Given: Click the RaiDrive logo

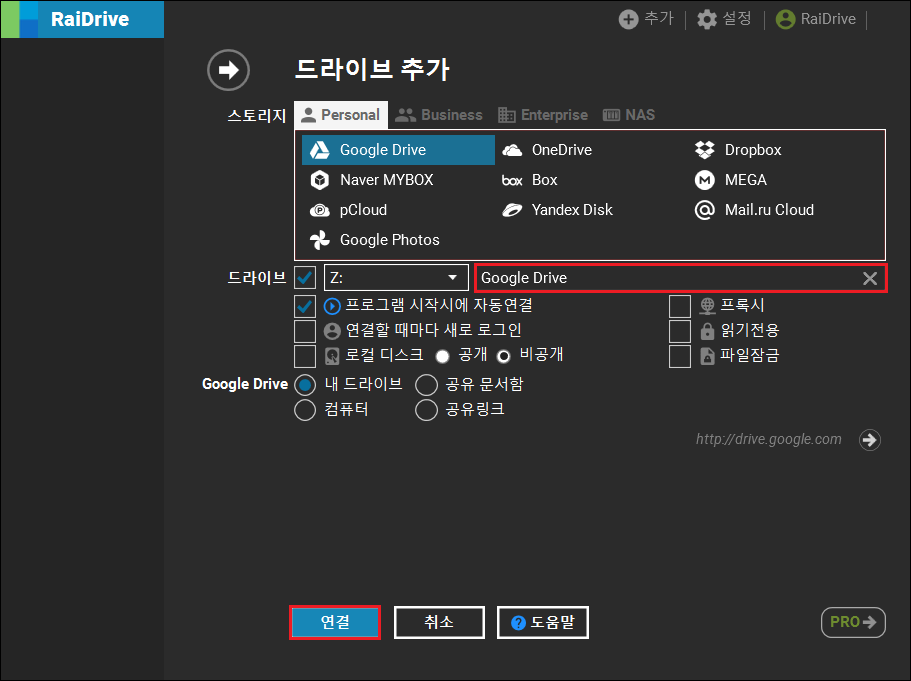Looking at the screenshot, I should click(x=83, y=19).
